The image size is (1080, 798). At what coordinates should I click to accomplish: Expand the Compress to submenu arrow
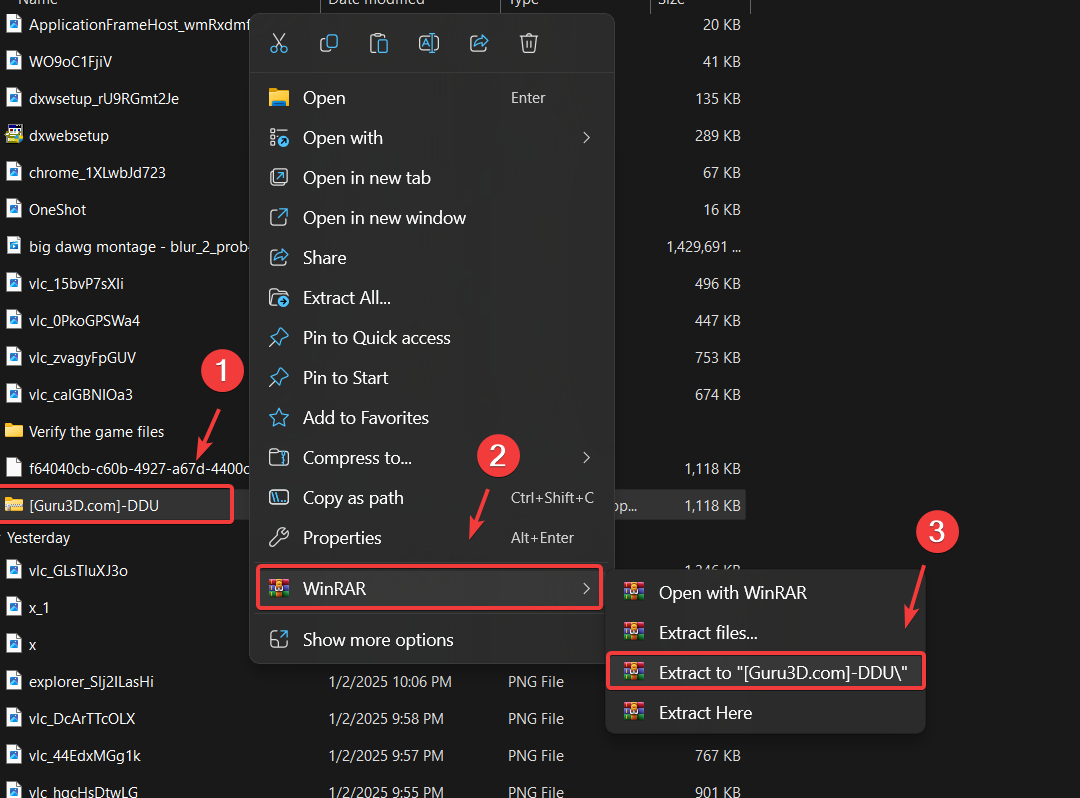coord(587,458)
